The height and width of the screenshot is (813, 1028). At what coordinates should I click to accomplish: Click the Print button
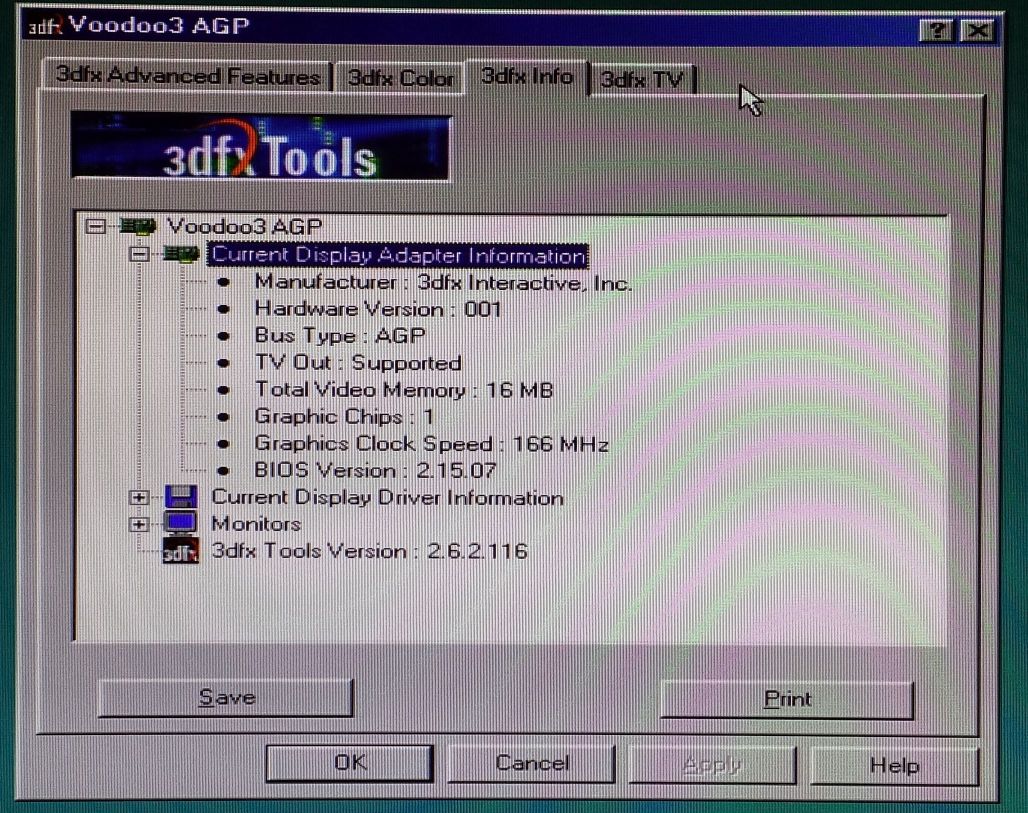point(787,699)
